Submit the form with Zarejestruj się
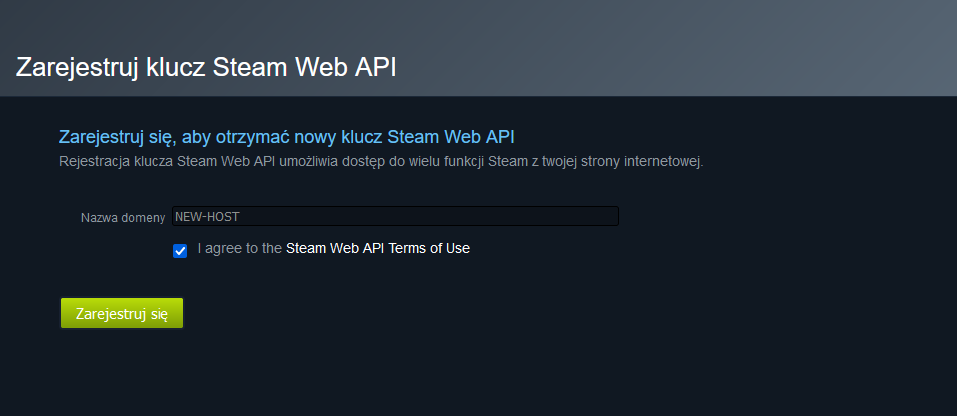 (x=121, y=313)
